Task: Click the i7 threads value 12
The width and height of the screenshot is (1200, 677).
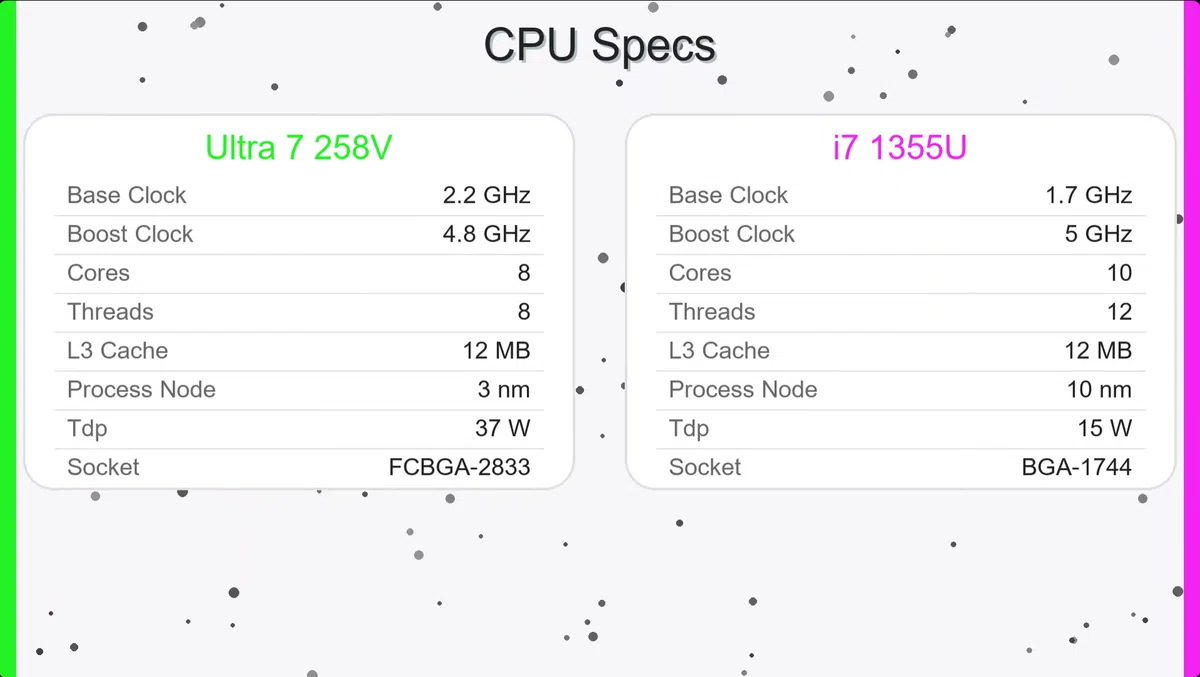Action: tap(1119, 312)
